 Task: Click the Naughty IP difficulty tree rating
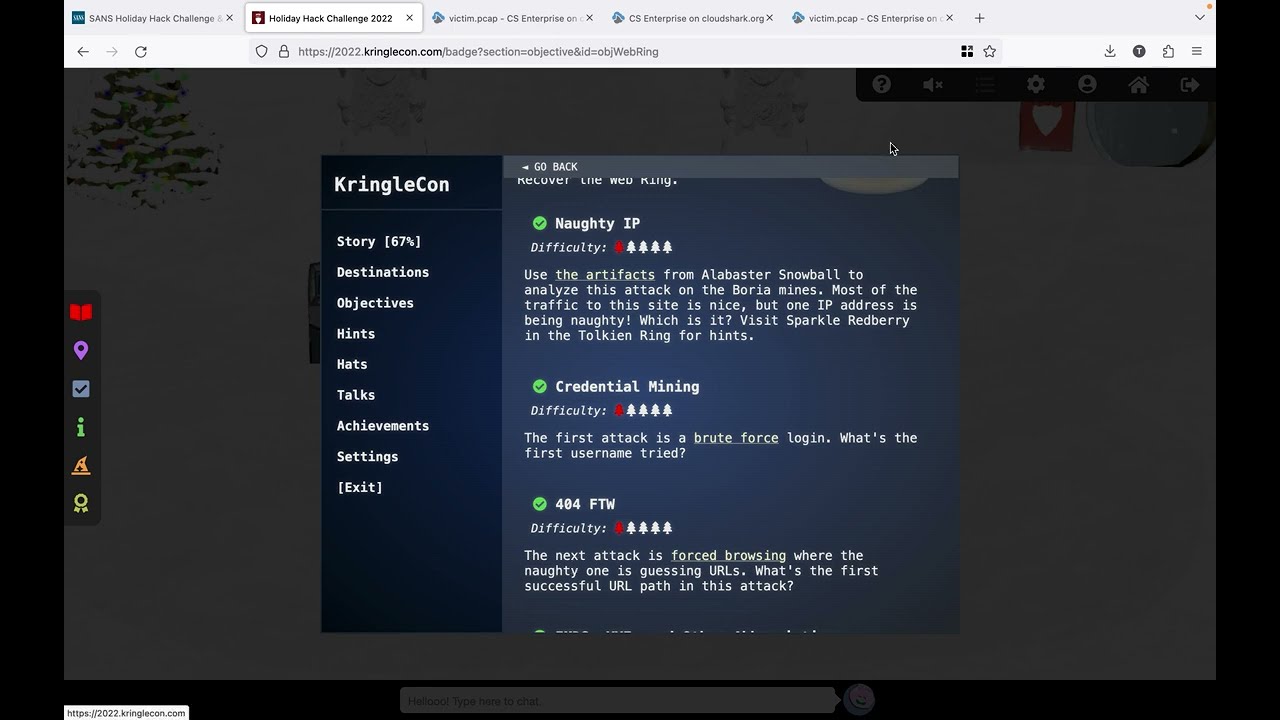tap(643, 247)
